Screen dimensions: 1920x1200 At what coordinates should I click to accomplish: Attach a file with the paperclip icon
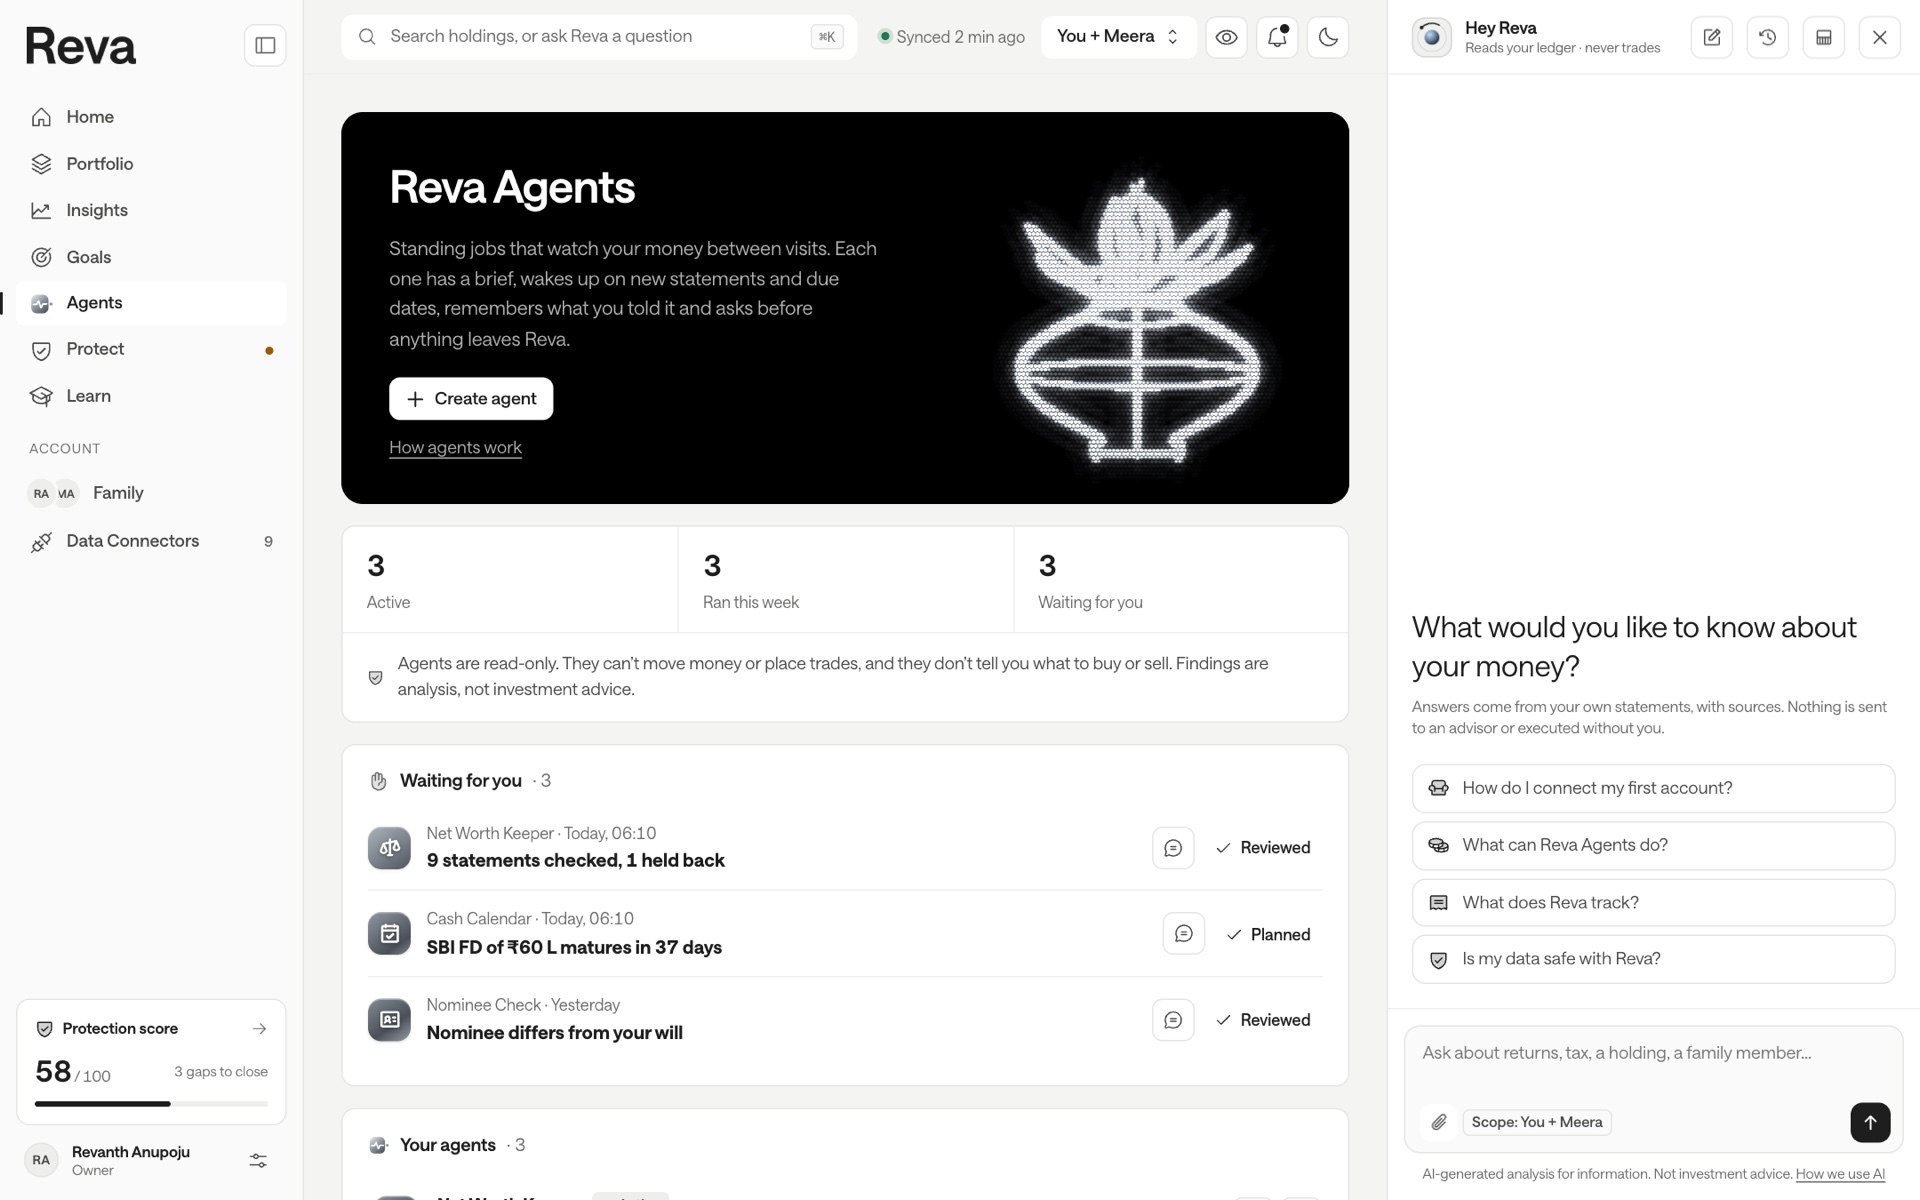coord(1438,1122)
